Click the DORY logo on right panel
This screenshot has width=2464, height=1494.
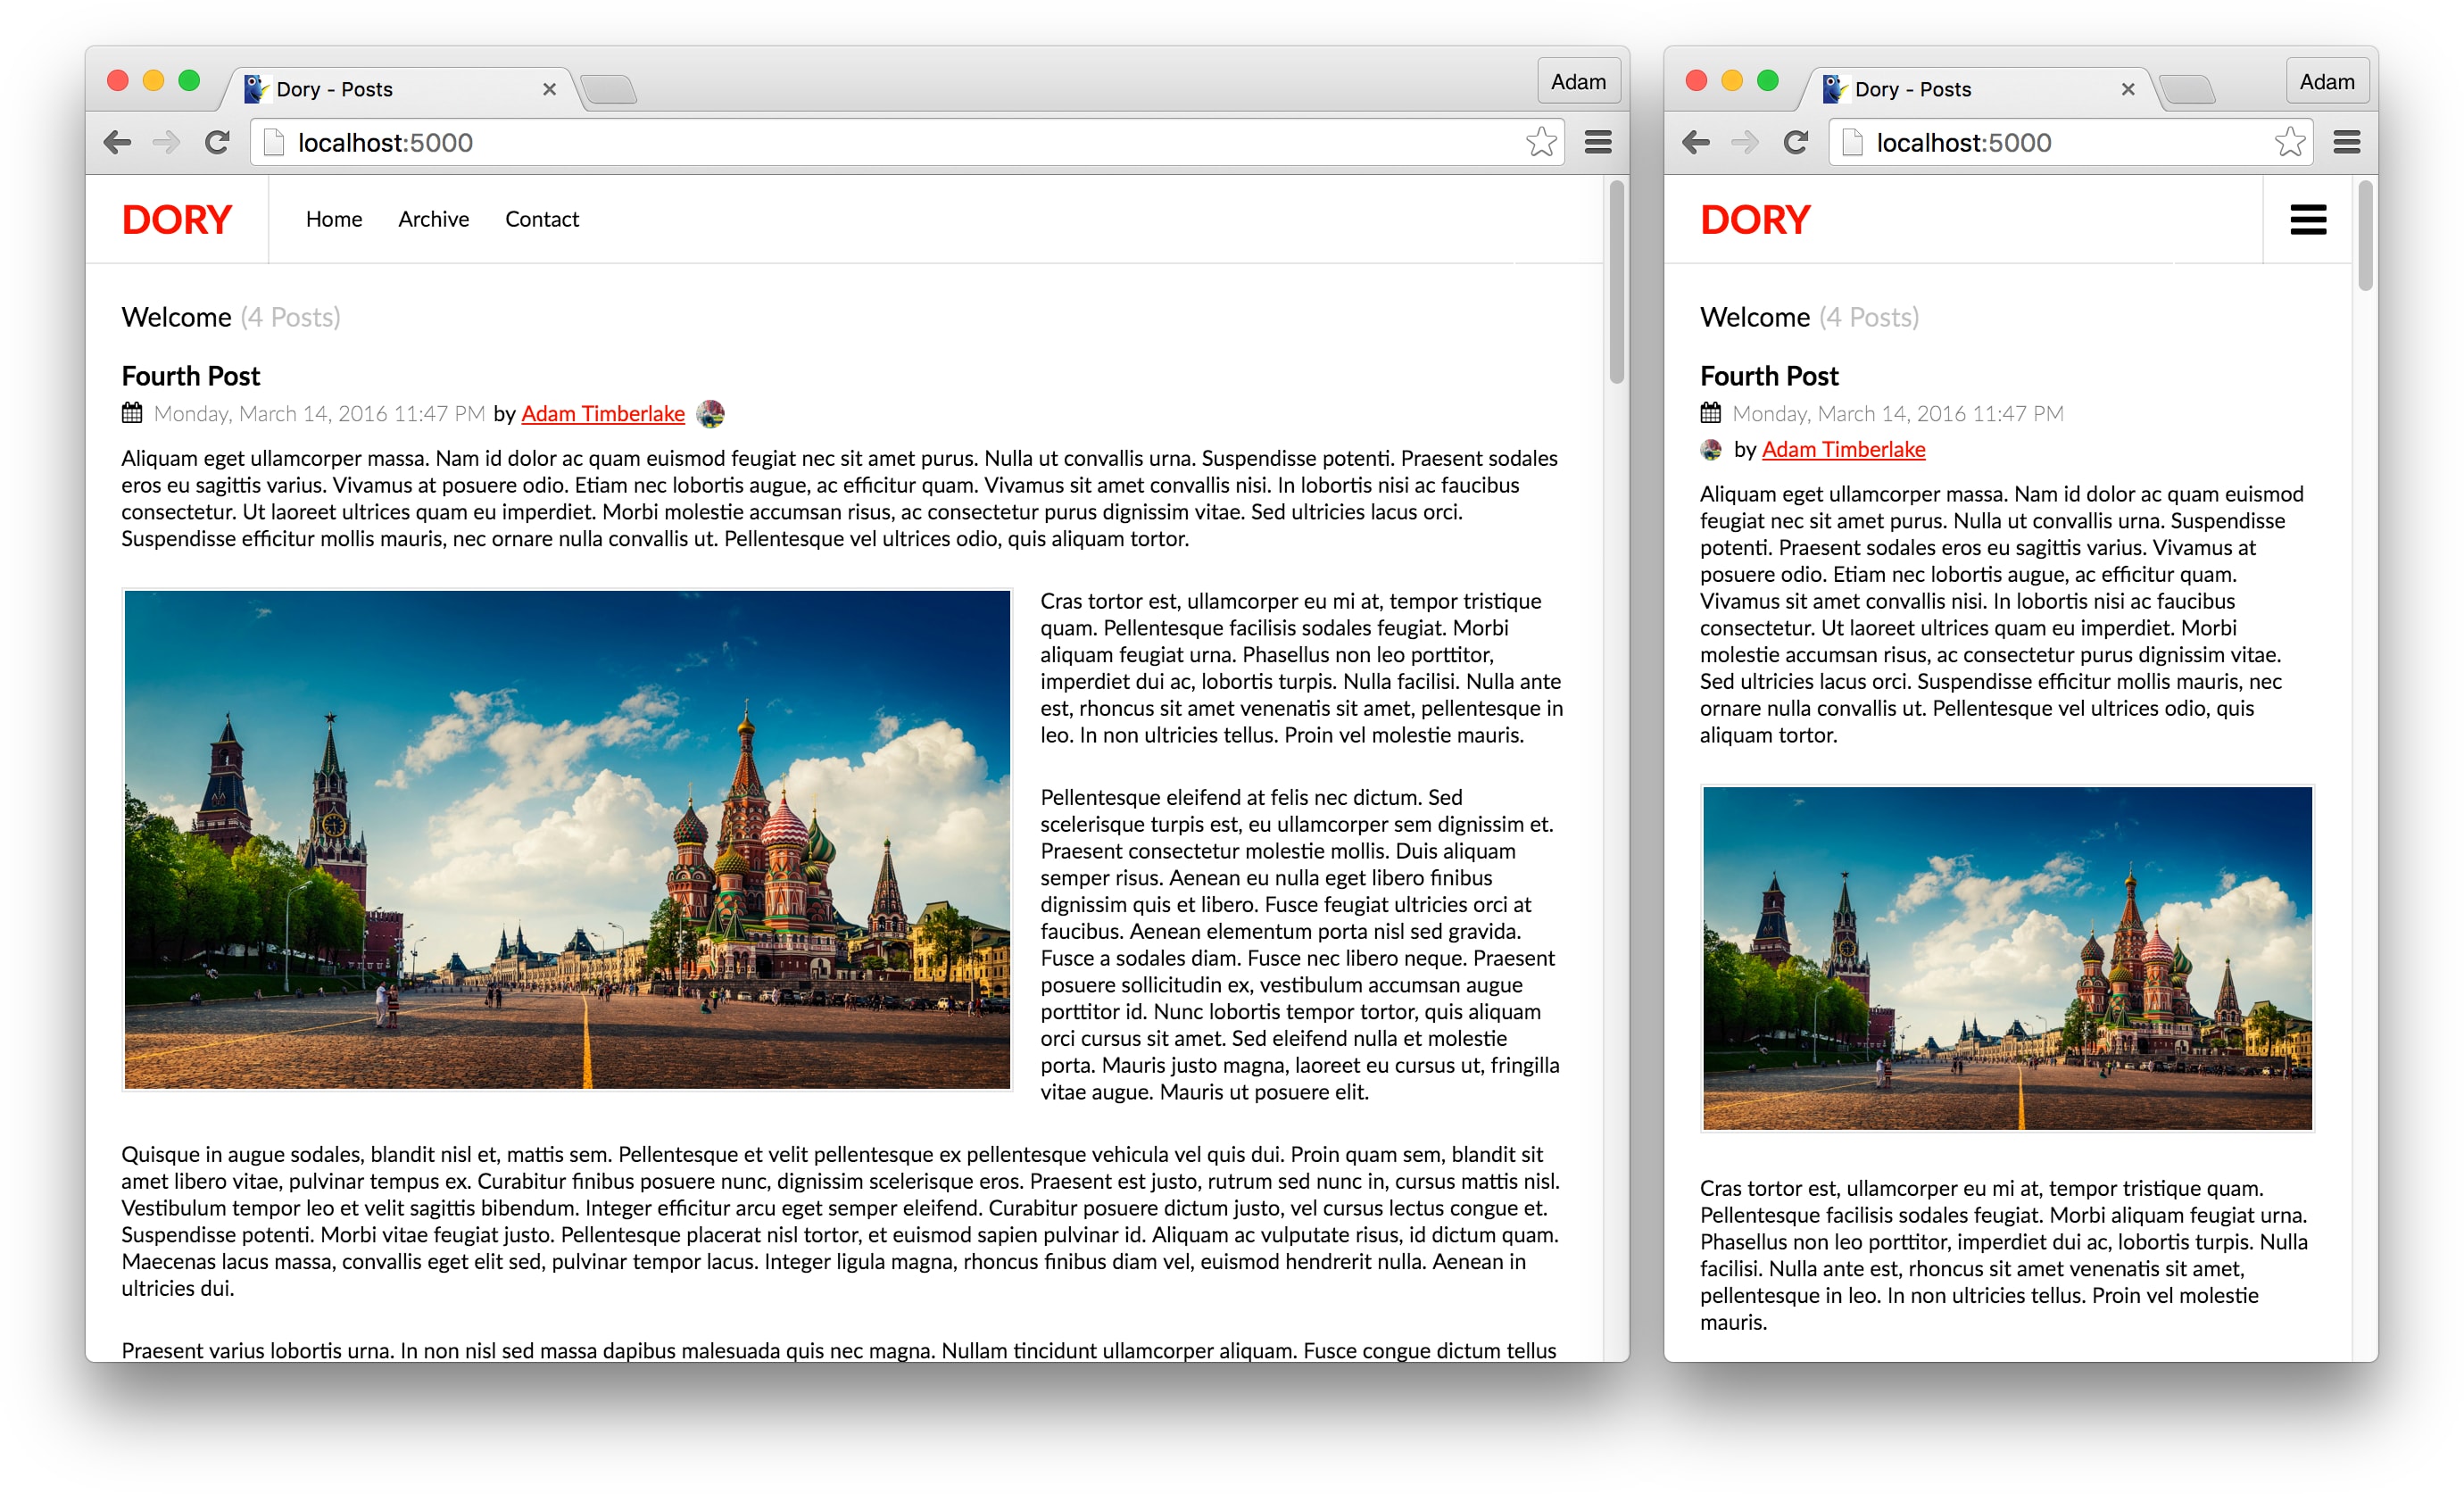coord(1756,220)
